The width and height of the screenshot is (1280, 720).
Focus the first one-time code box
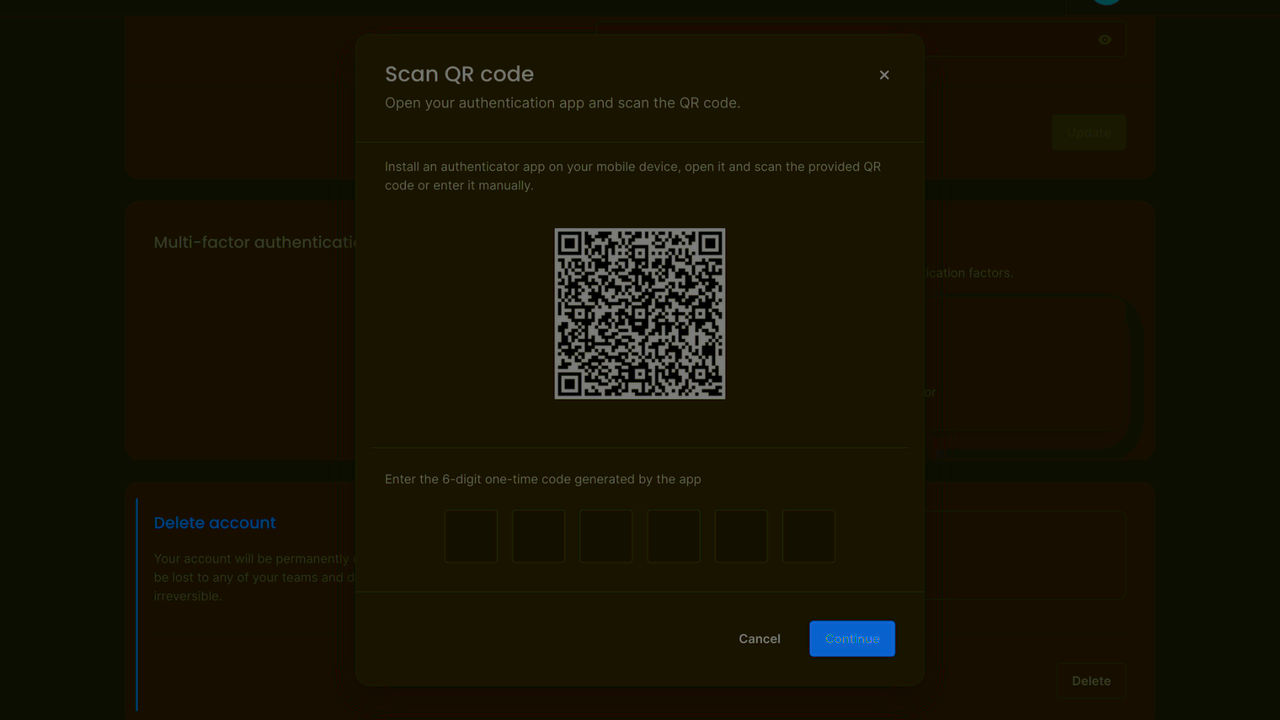[x=470, y=536]
